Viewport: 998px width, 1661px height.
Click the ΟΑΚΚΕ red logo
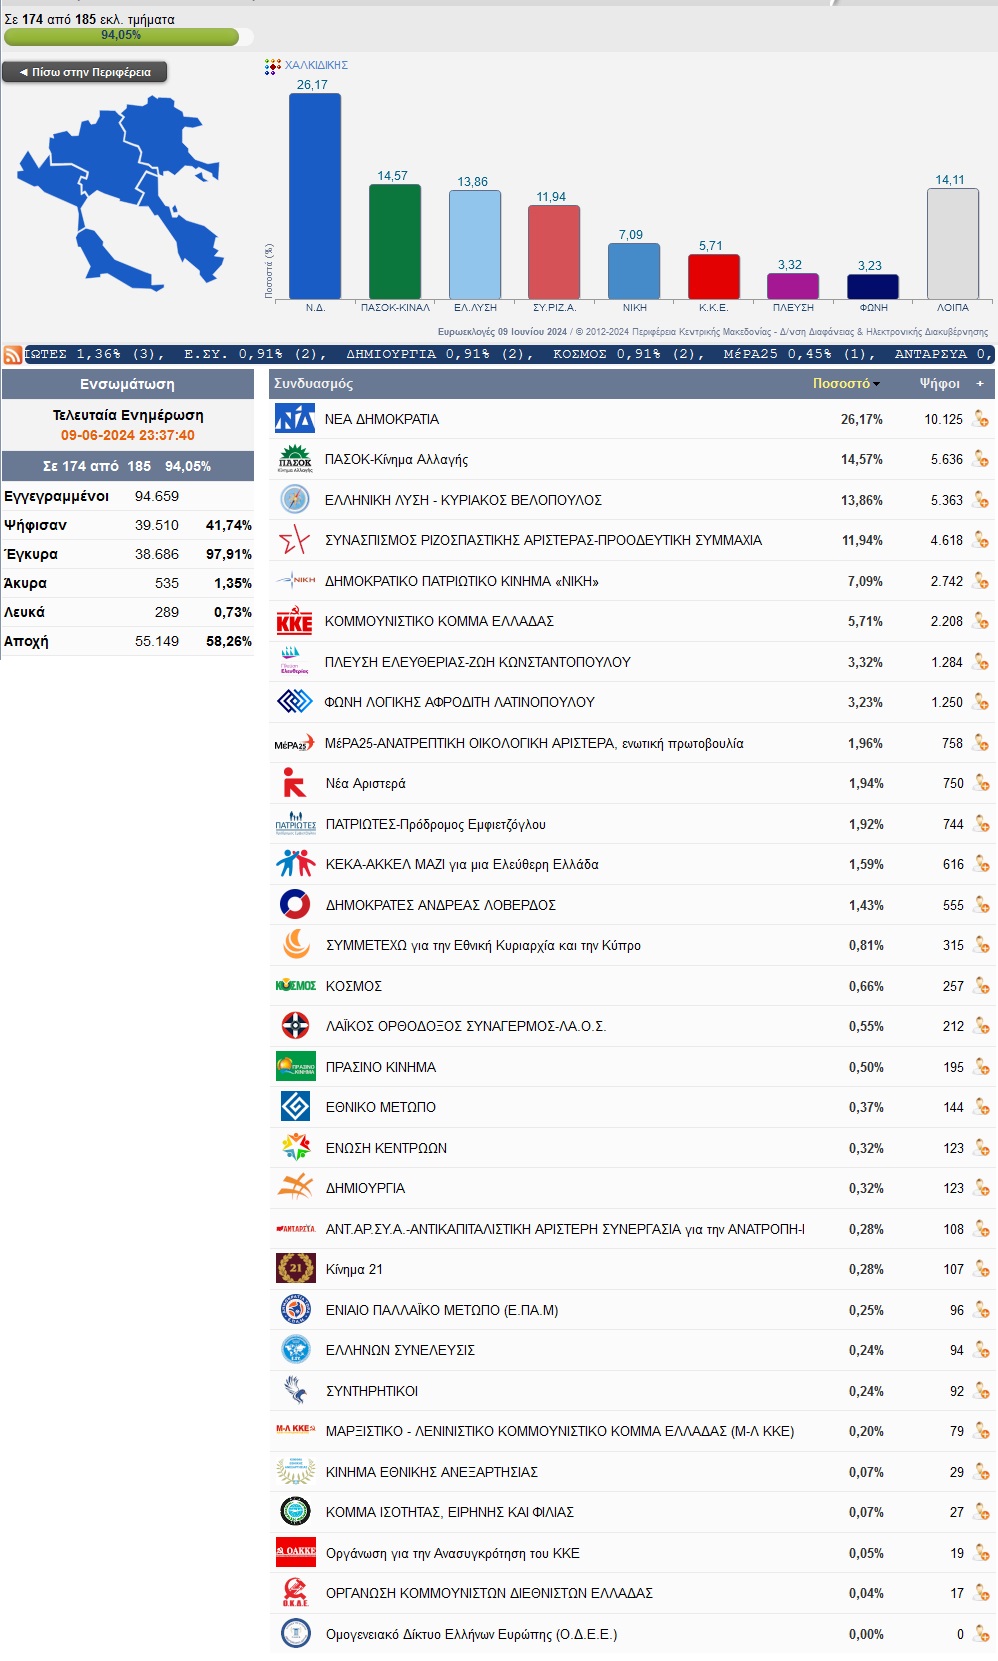296,1552
